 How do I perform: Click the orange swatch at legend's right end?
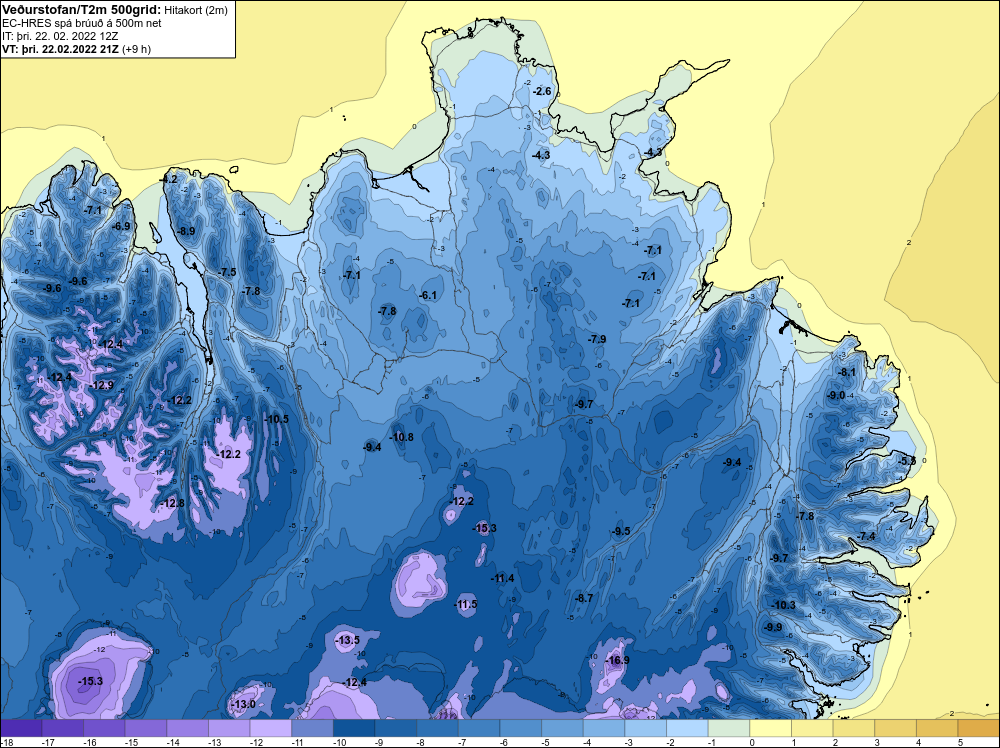pos(979,728)
